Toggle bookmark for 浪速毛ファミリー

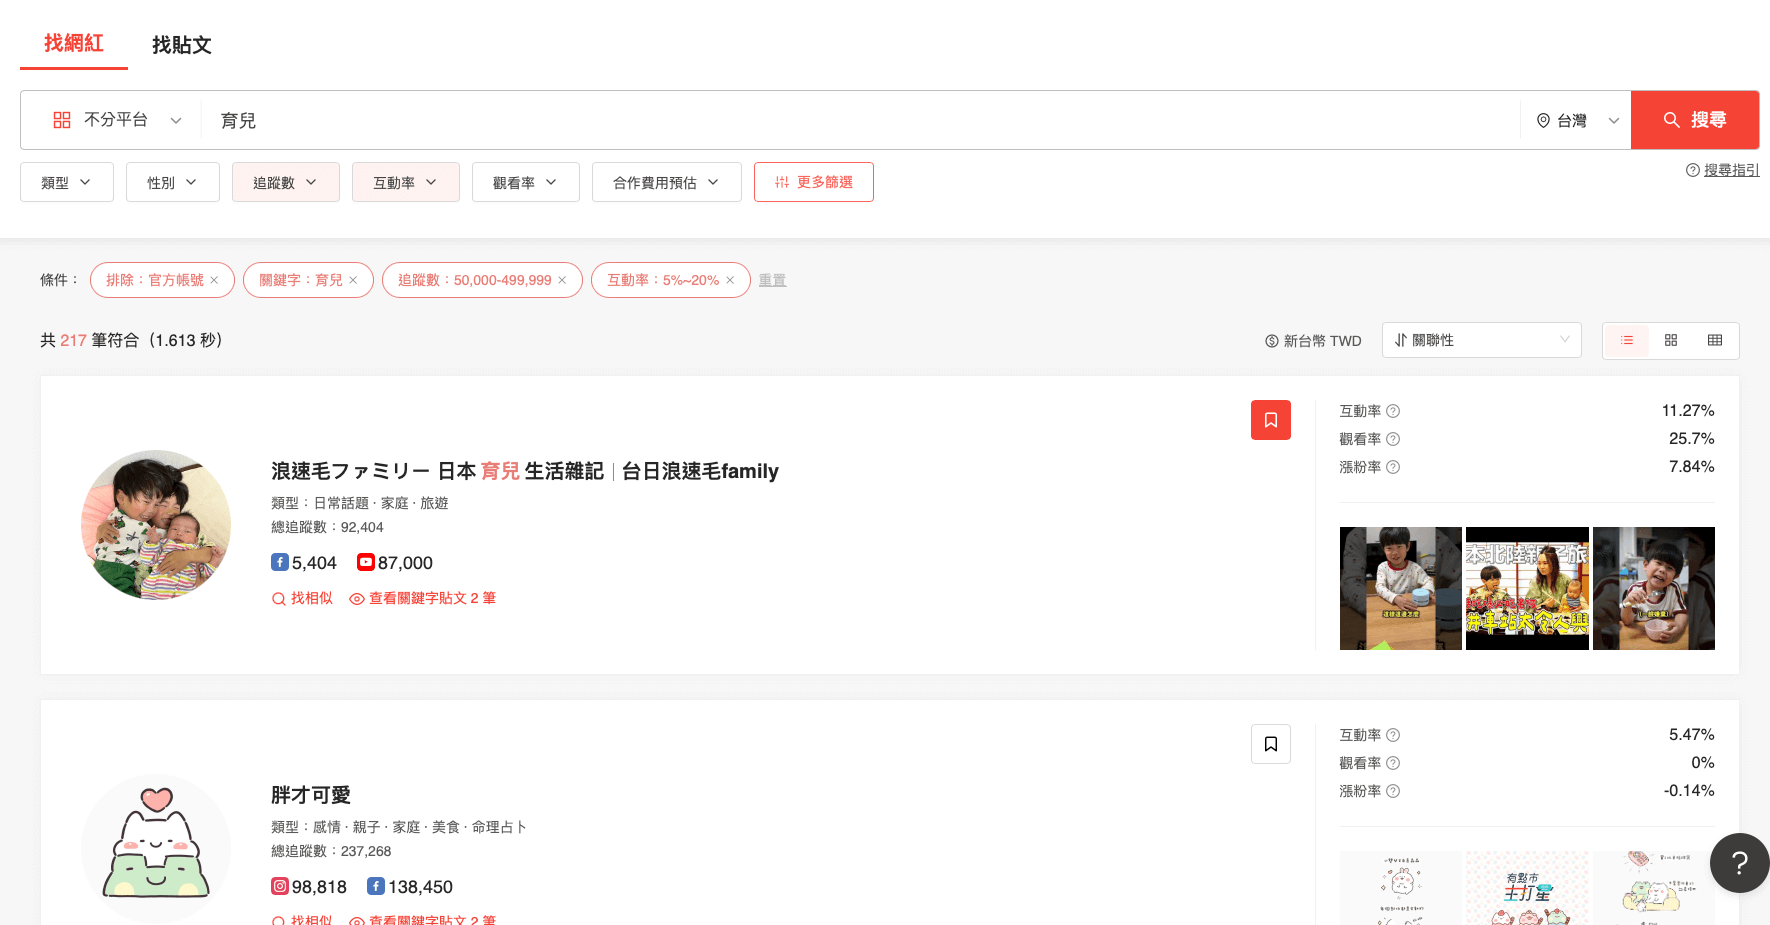[x=1271, y=420]
